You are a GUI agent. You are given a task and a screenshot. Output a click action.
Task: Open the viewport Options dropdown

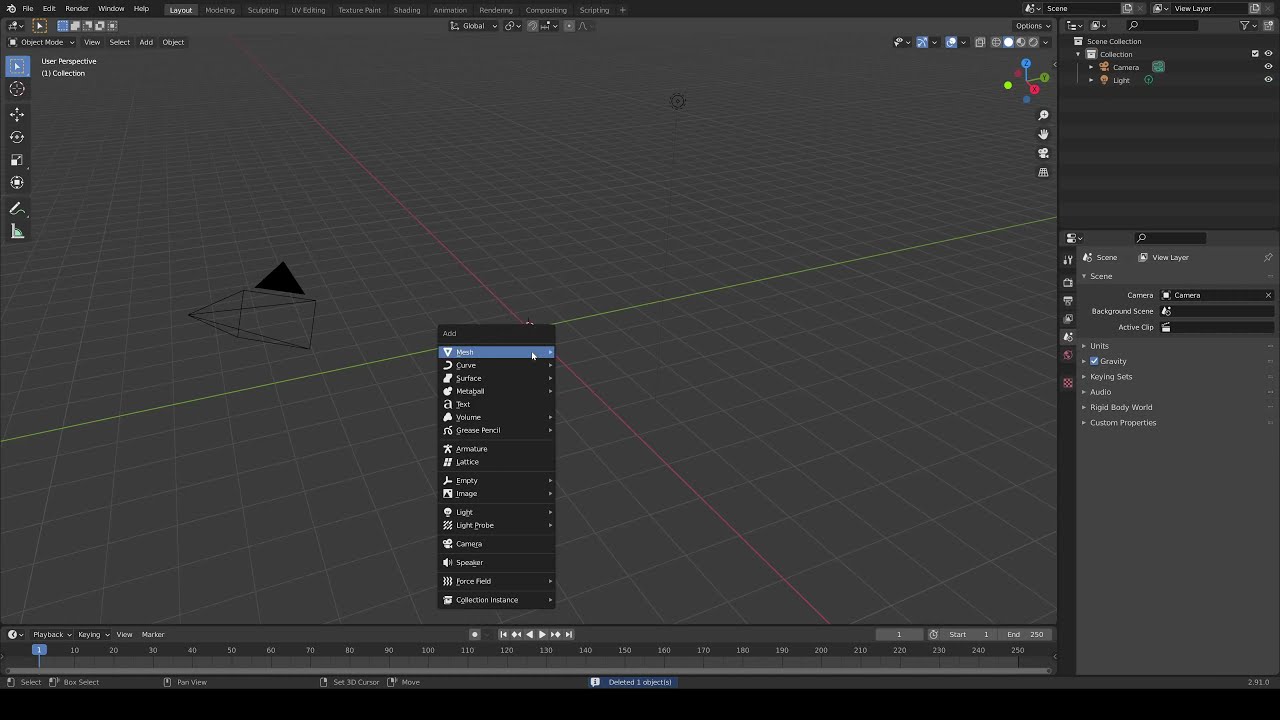(1031, 26)
